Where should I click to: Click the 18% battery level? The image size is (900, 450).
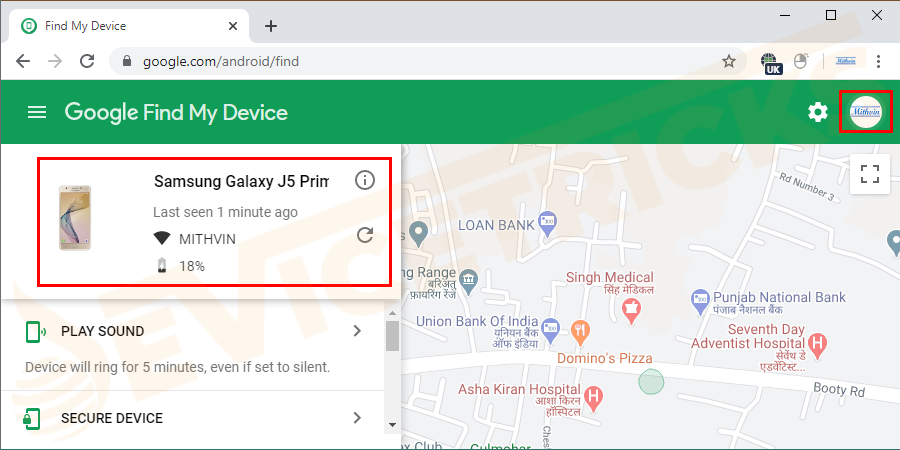click(x=192, y=266)
